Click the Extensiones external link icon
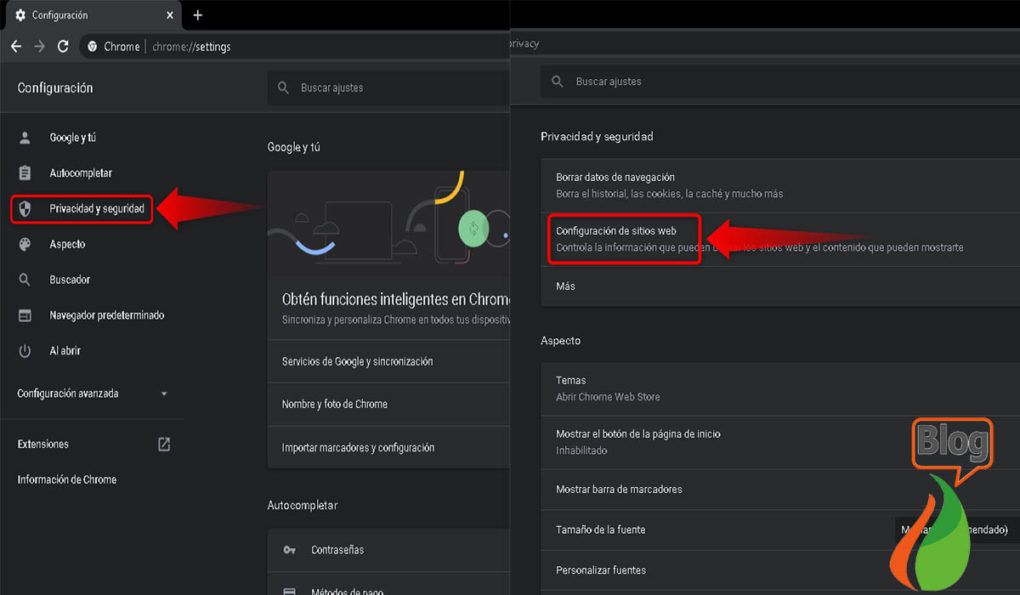1020x595 pixels. [x=164, y=444]
